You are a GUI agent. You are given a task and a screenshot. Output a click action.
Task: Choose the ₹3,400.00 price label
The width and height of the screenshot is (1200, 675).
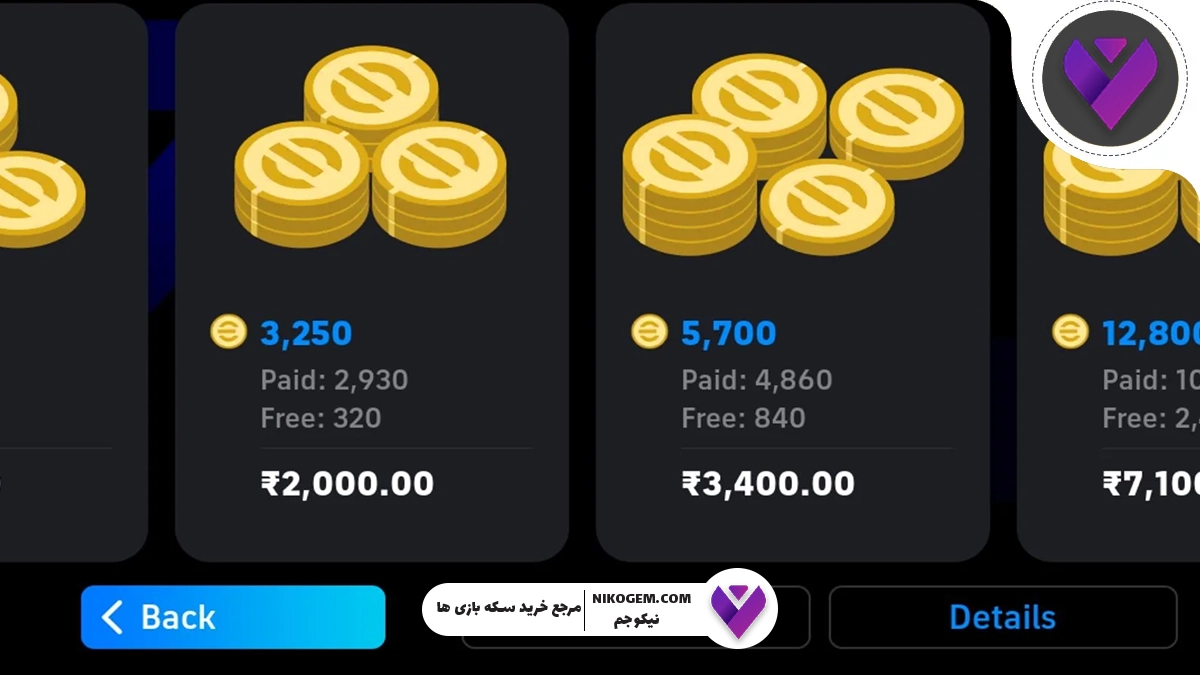[768, 484]
